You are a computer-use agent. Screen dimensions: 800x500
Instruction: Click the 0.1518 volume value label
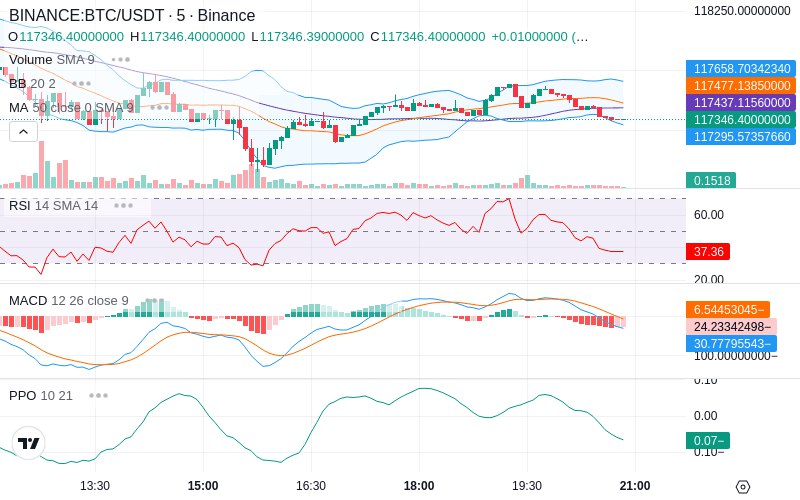(711, 180)
